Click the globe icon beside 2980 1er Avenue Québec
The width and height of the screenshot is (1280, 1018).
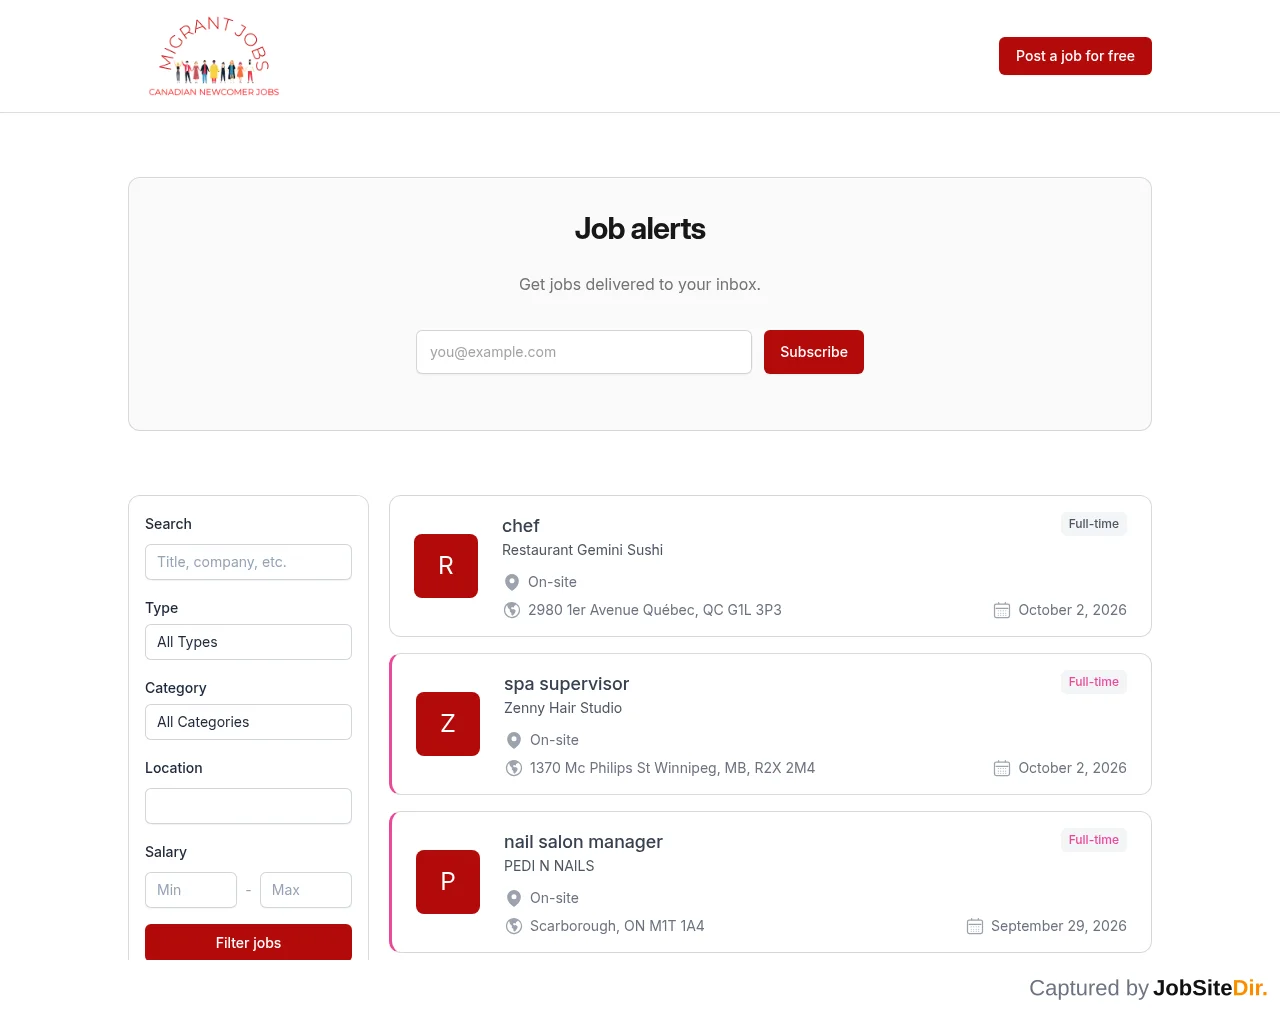coord(512,610)
